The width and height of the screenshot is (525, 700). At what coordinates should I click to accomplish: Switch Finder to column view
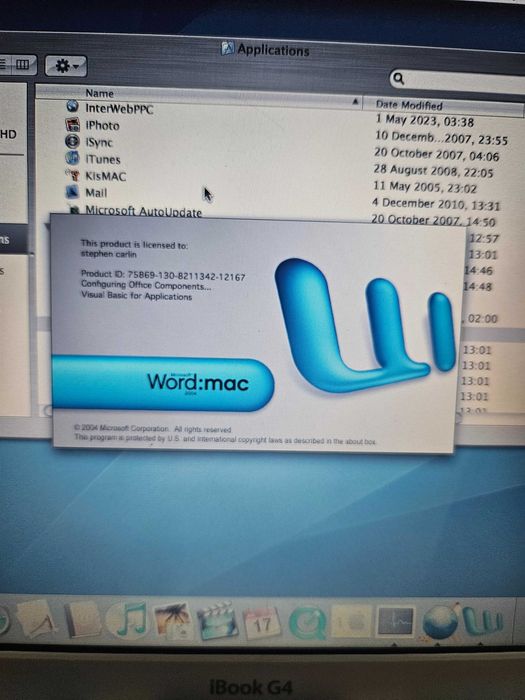23,65
